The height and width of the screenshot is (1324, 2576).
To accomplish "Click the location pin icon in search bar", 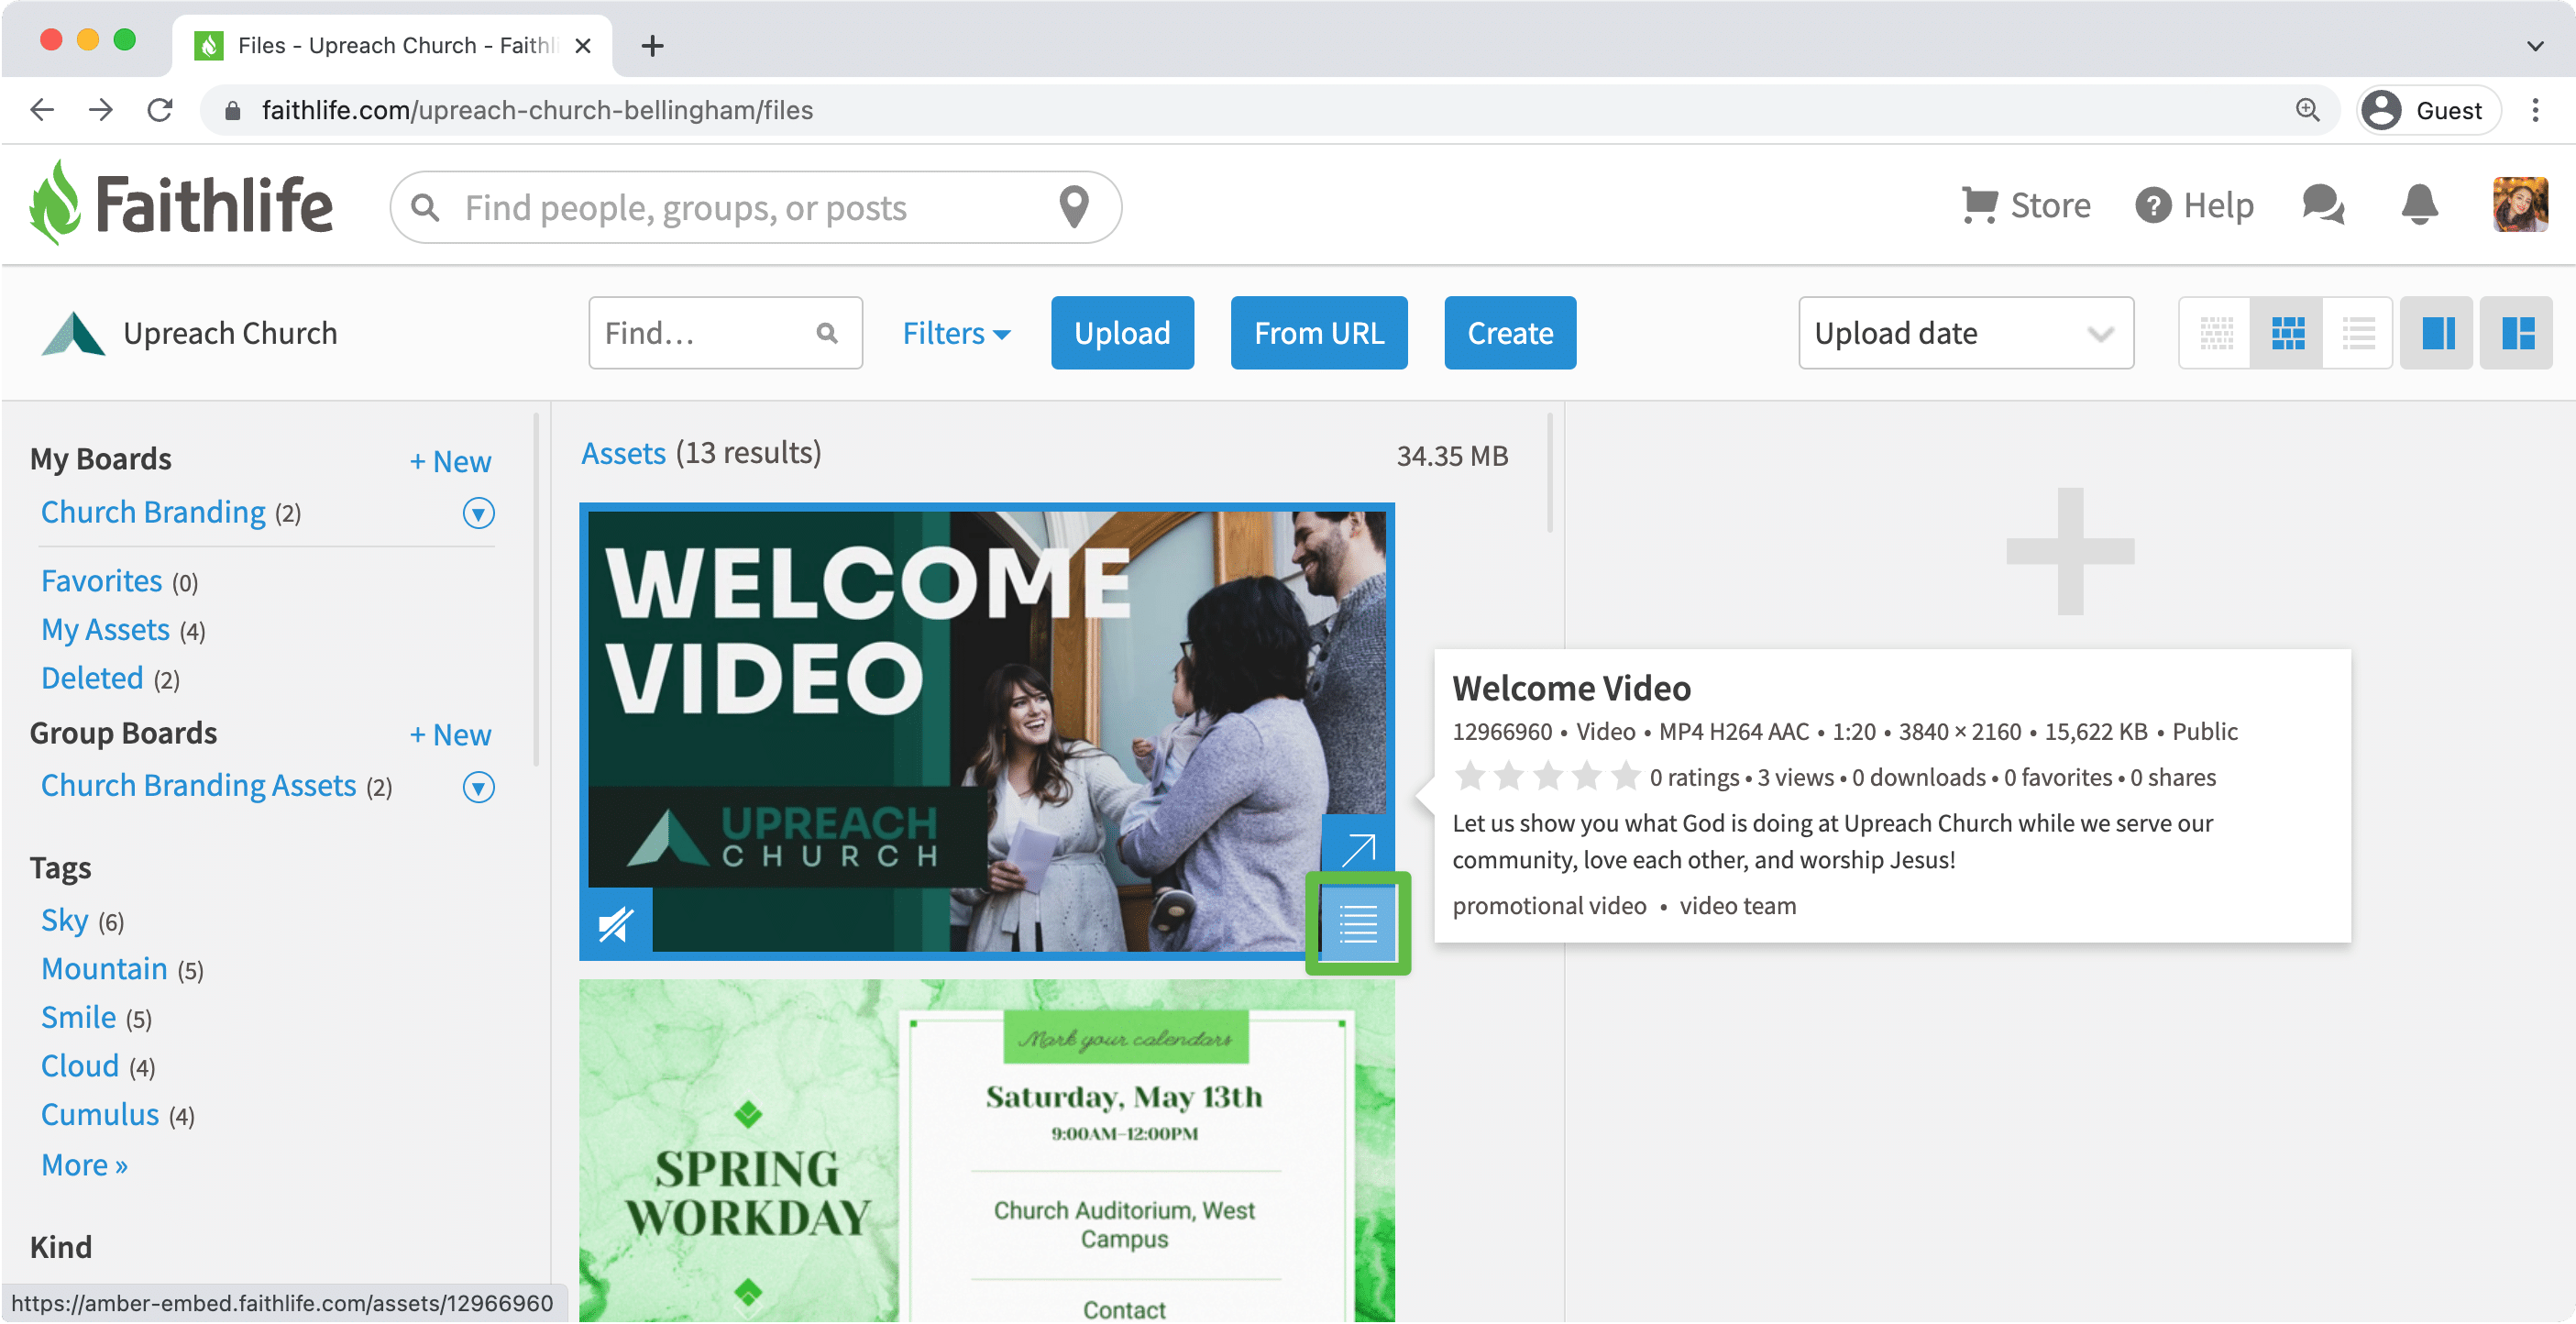I will point(1074,207).
